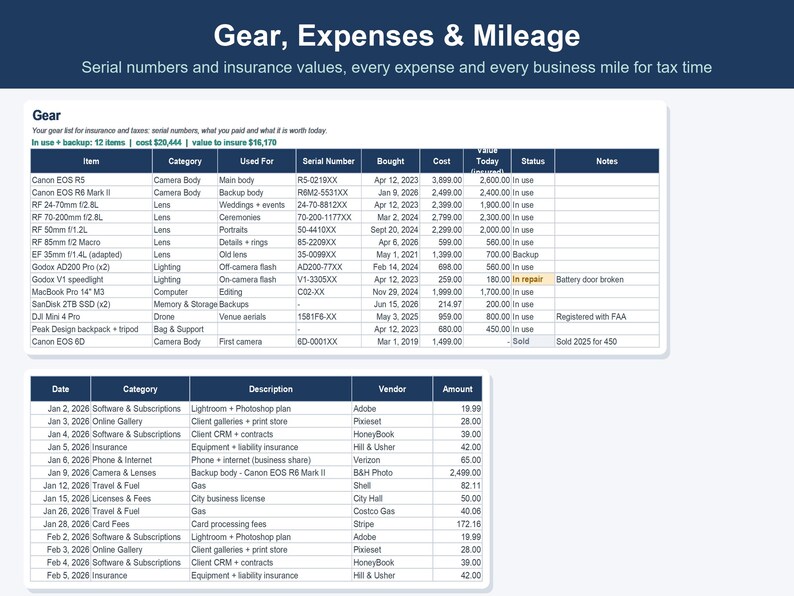Click the In repair status cell
794x596 pixels.
pos(533,279)
